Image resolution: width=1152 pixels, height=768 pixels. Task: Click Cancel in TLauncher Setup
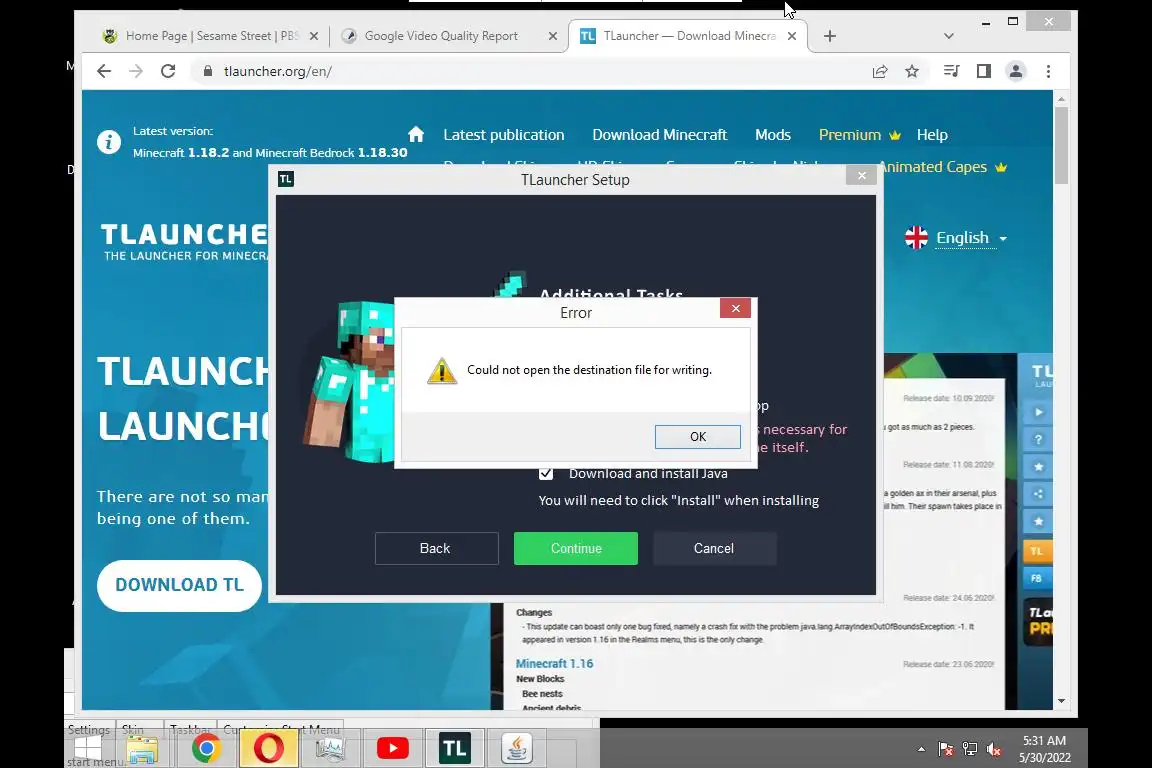coord(714,548)
